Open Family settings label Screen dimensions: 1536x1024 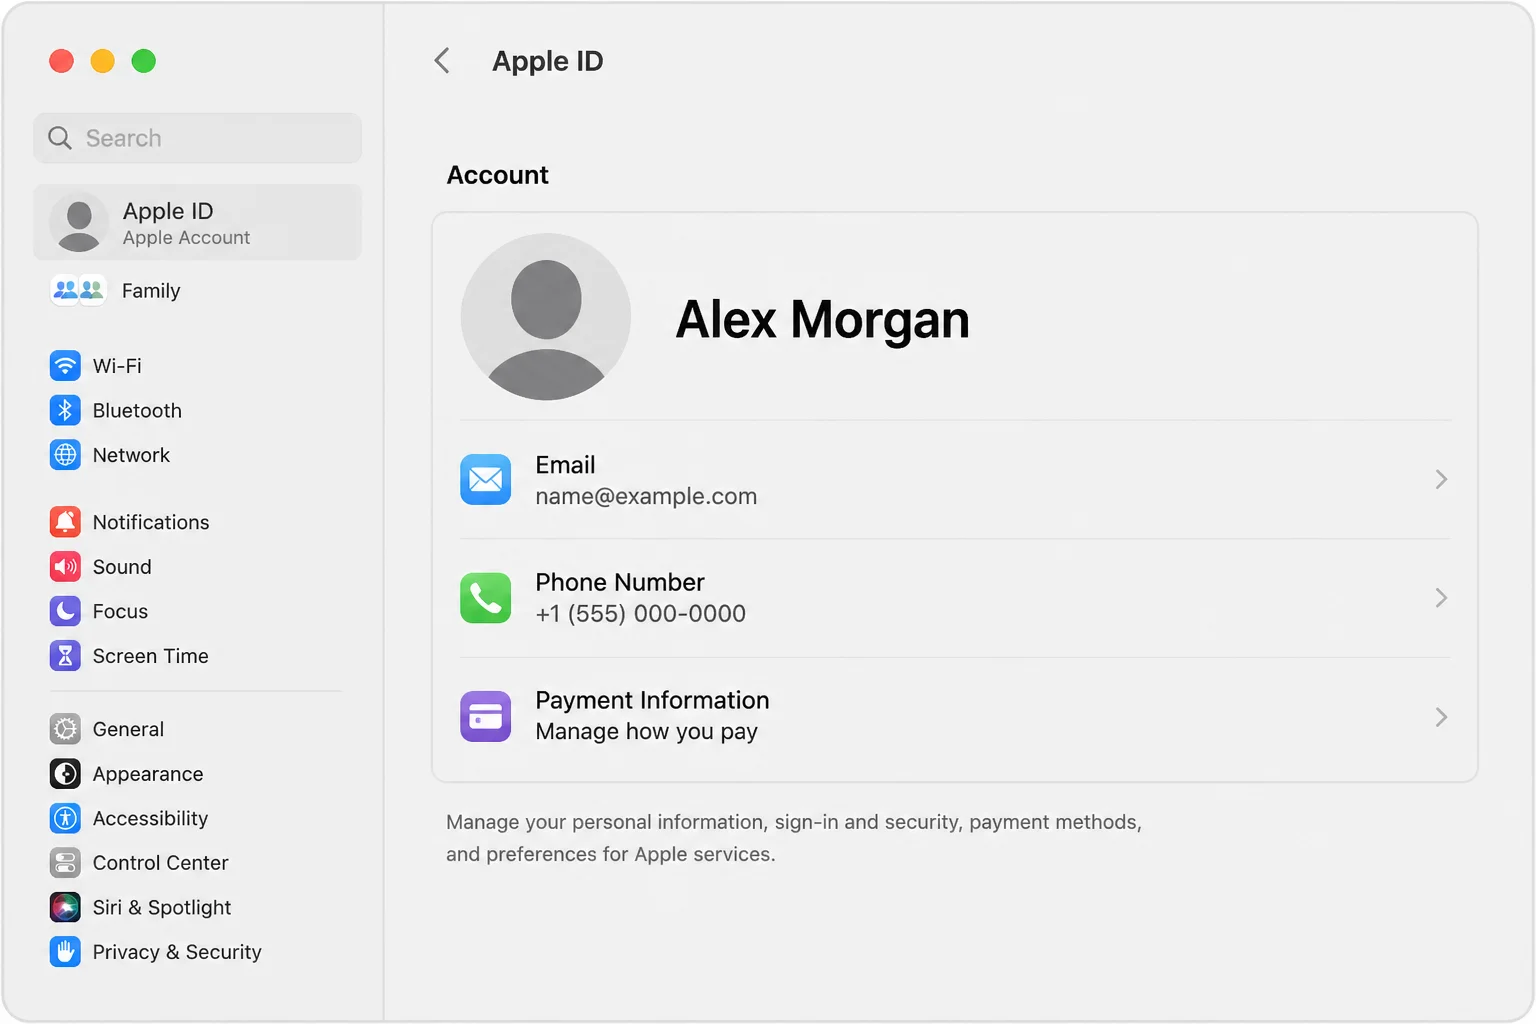[151, 291]
